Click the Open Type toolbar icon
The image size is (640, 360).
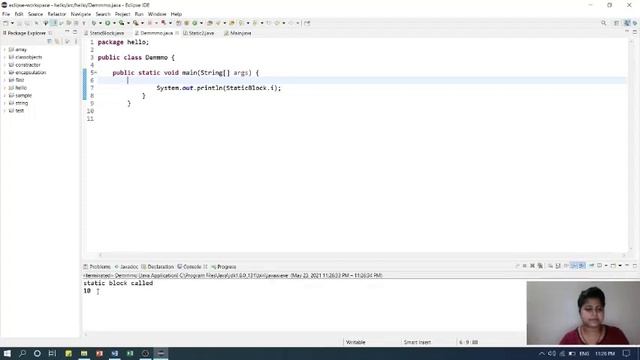coord(209,23)
